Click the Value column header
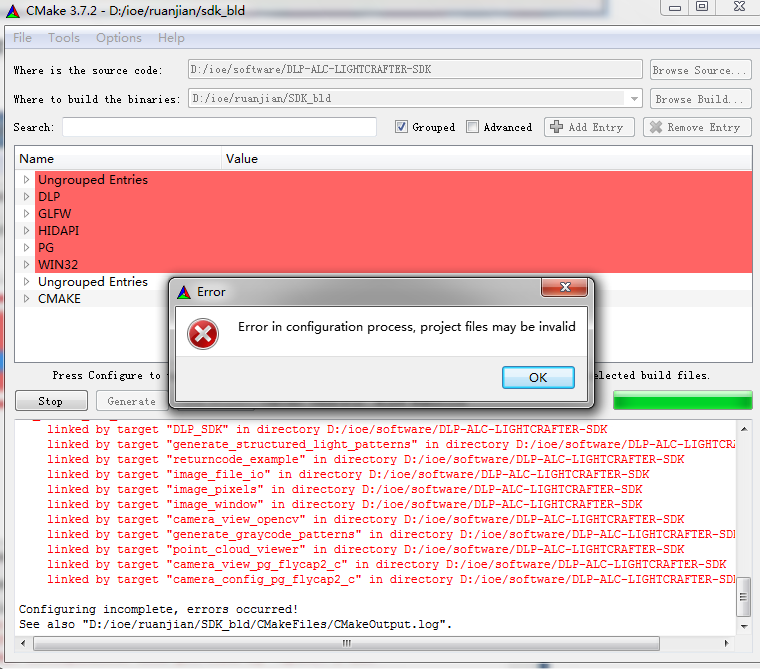Image resolution: width=760 pixels, height=669 pixels. coord(487,159)
